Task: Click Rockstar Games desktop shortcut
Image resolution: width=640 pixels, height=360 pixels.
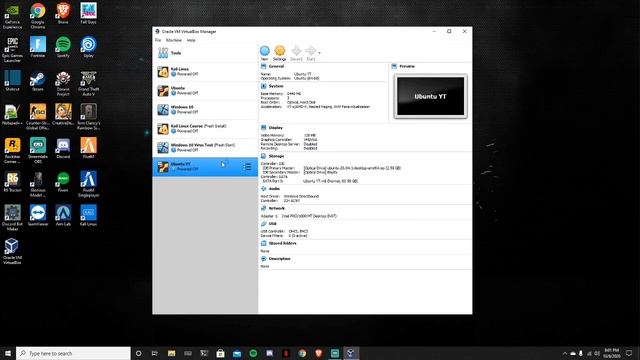Action: pos(12,151)
